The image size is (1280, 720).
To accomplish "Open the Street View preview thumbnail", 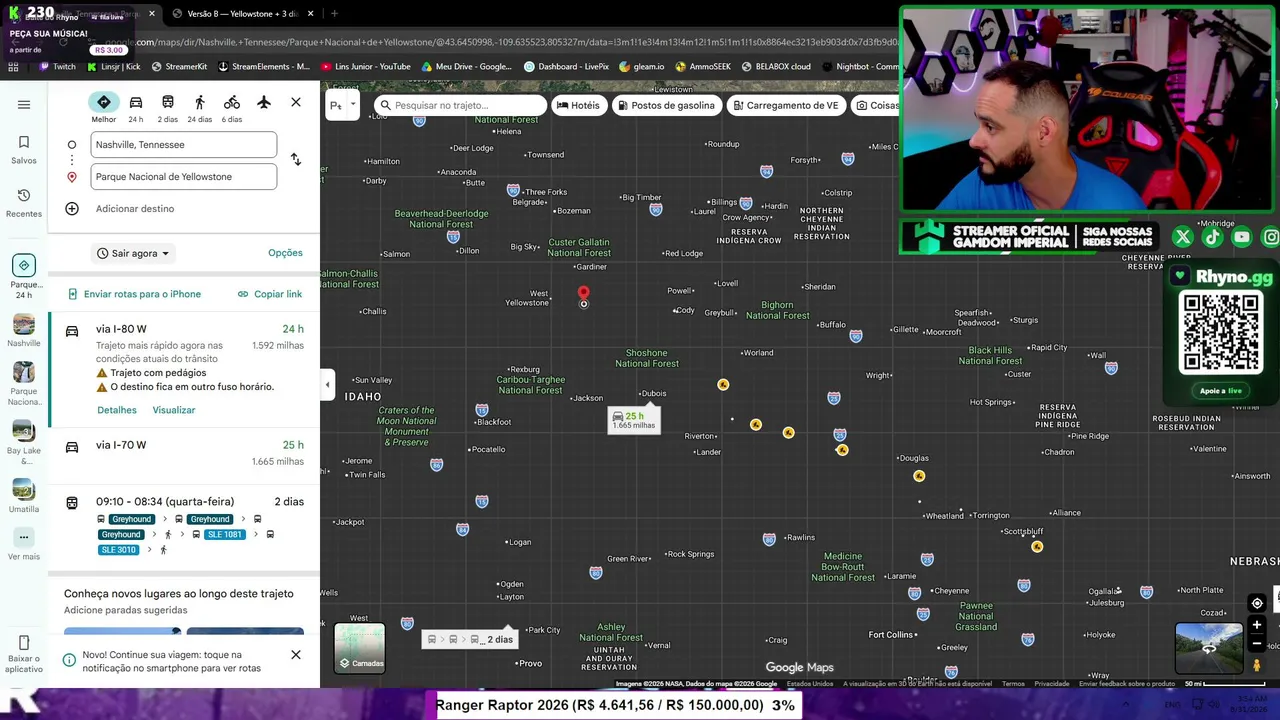I will (x=1208, y=648).
